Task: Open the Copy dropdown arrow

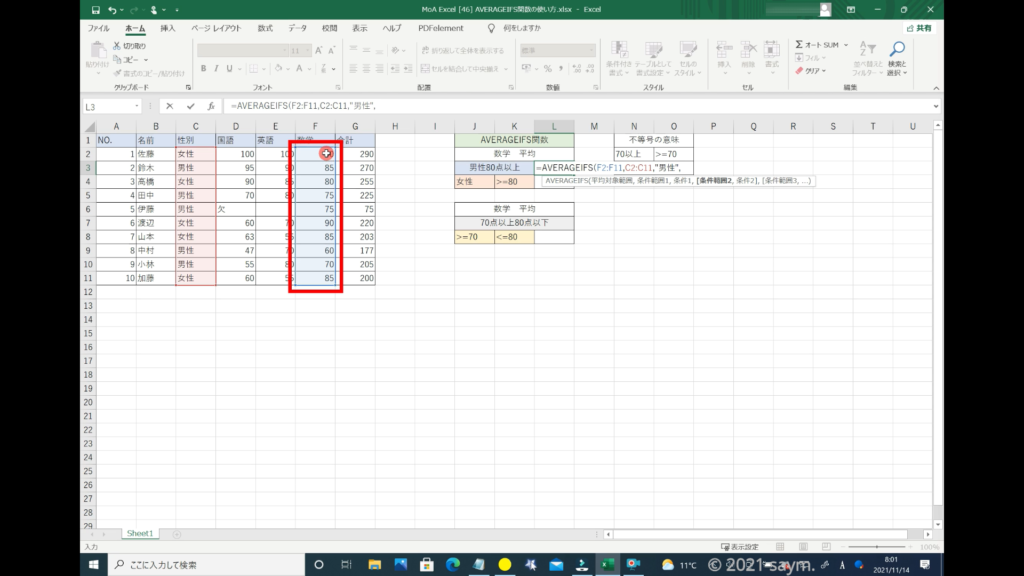Action: tap(148, 59)
